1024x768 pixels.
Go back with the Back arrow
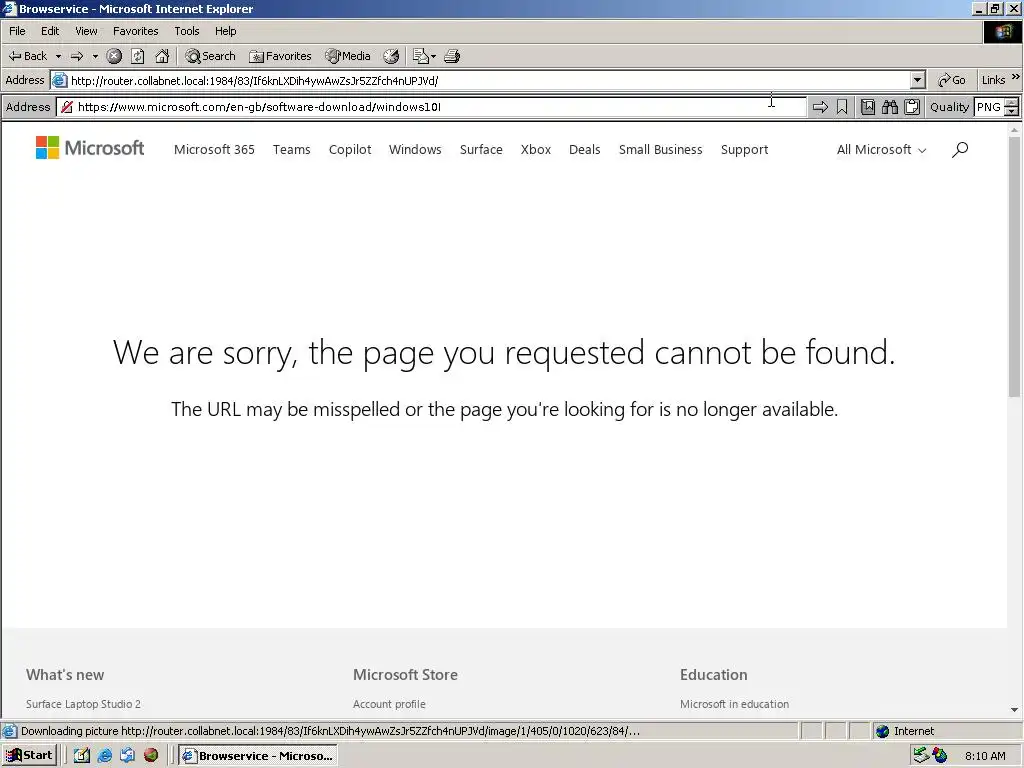click(x=27, y=56)
